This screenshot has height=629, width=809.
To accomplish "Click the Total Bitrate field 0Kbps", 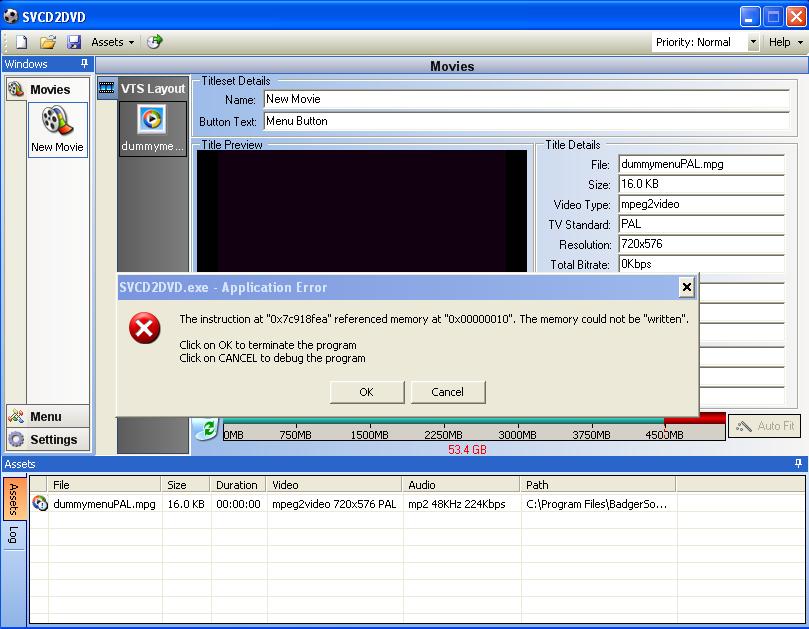I will click(x=701, y=264).
